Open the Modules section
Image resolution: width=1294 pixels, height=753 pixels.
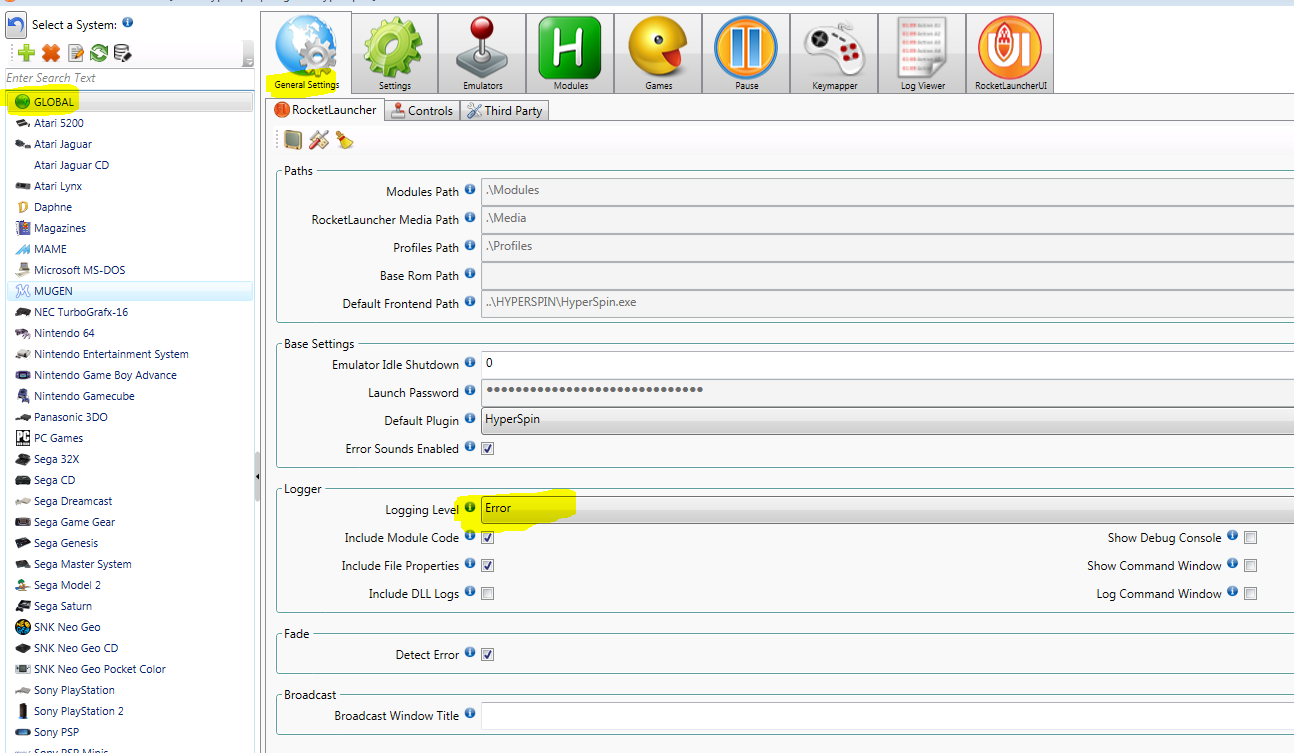click(x=570, y=53)
